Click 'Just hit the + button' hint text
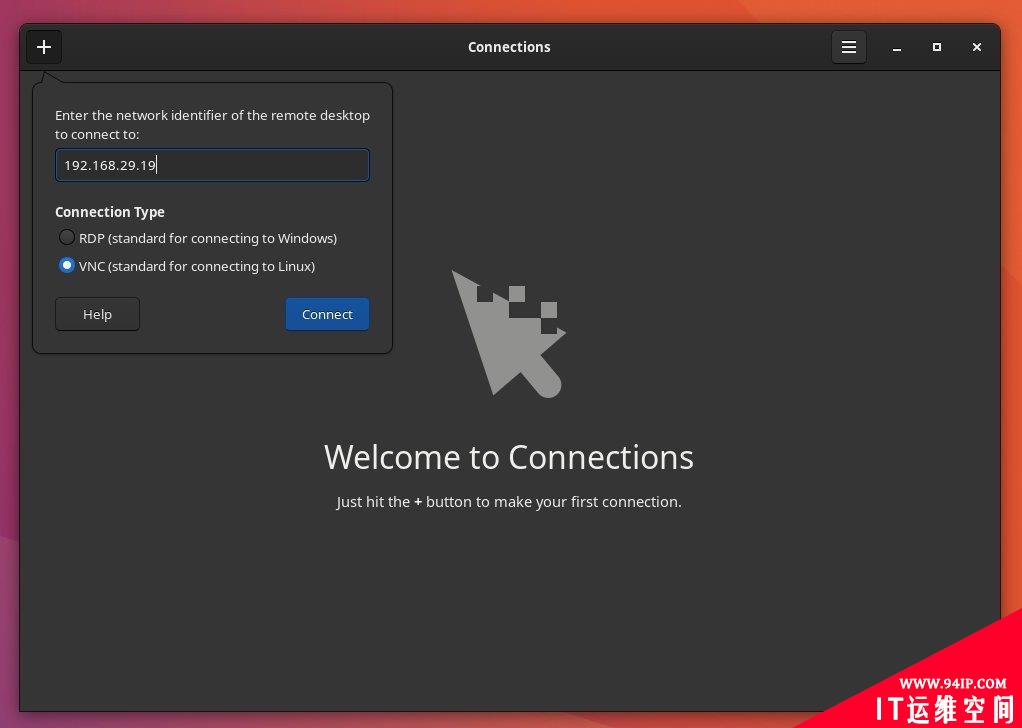This screenshot has width=1022, height=728. 509,502
